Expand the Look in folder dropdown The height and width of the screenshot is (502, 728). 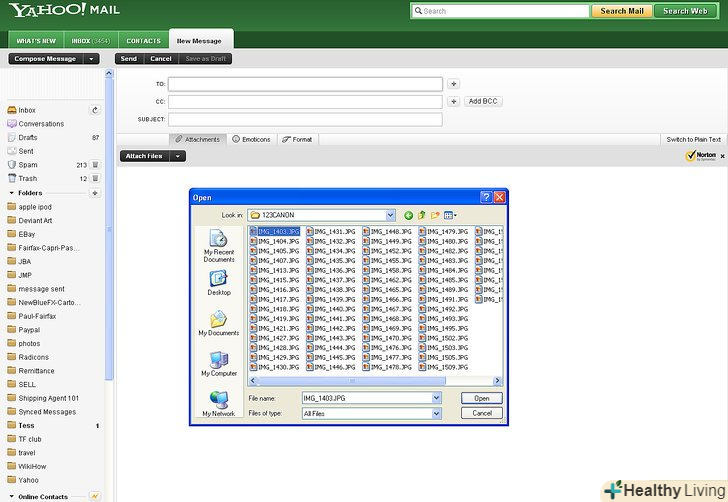390,215
